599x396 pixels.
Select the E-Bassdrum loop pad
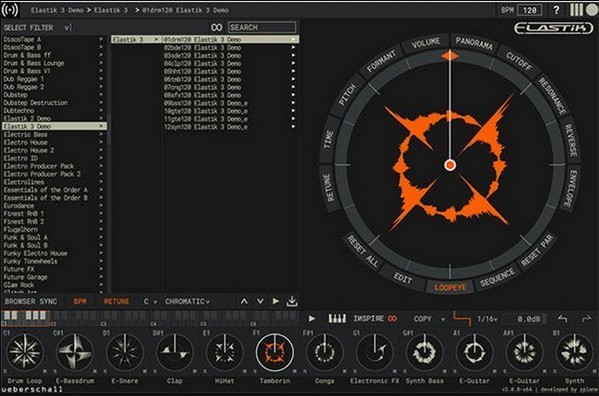click(75, 352)
